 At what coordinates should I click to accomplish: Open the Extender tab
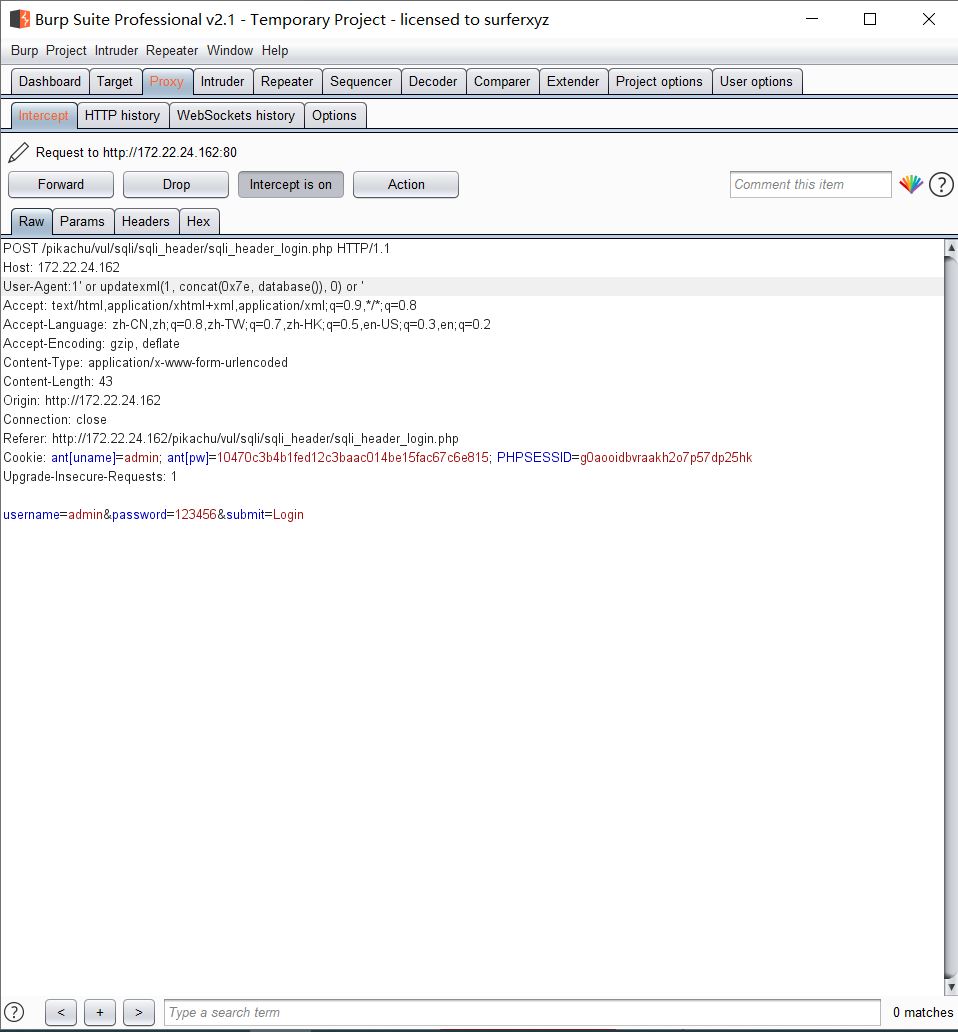(573, 82)
